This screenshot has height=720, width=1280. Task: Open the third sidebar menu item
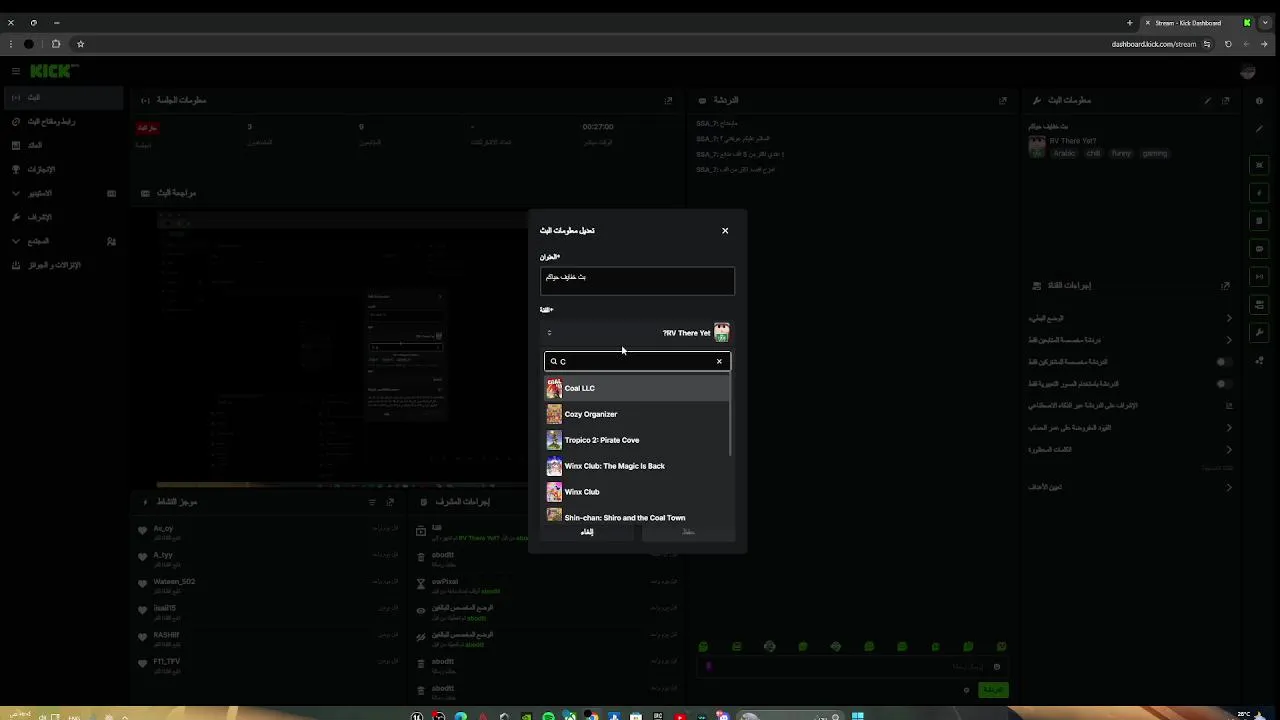[62, 145]
